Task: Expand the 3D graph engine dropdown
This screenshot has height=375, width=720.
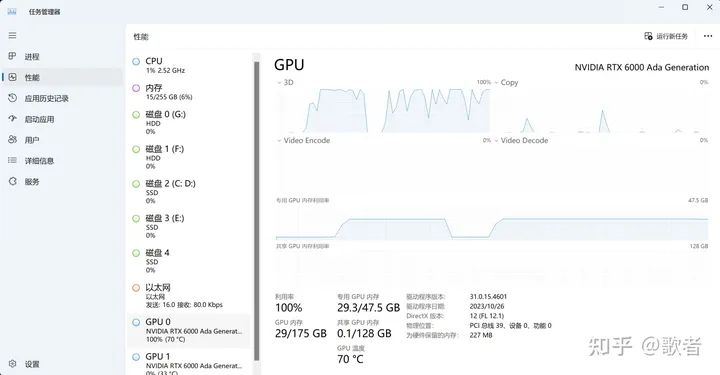Action: pos(279,83)
